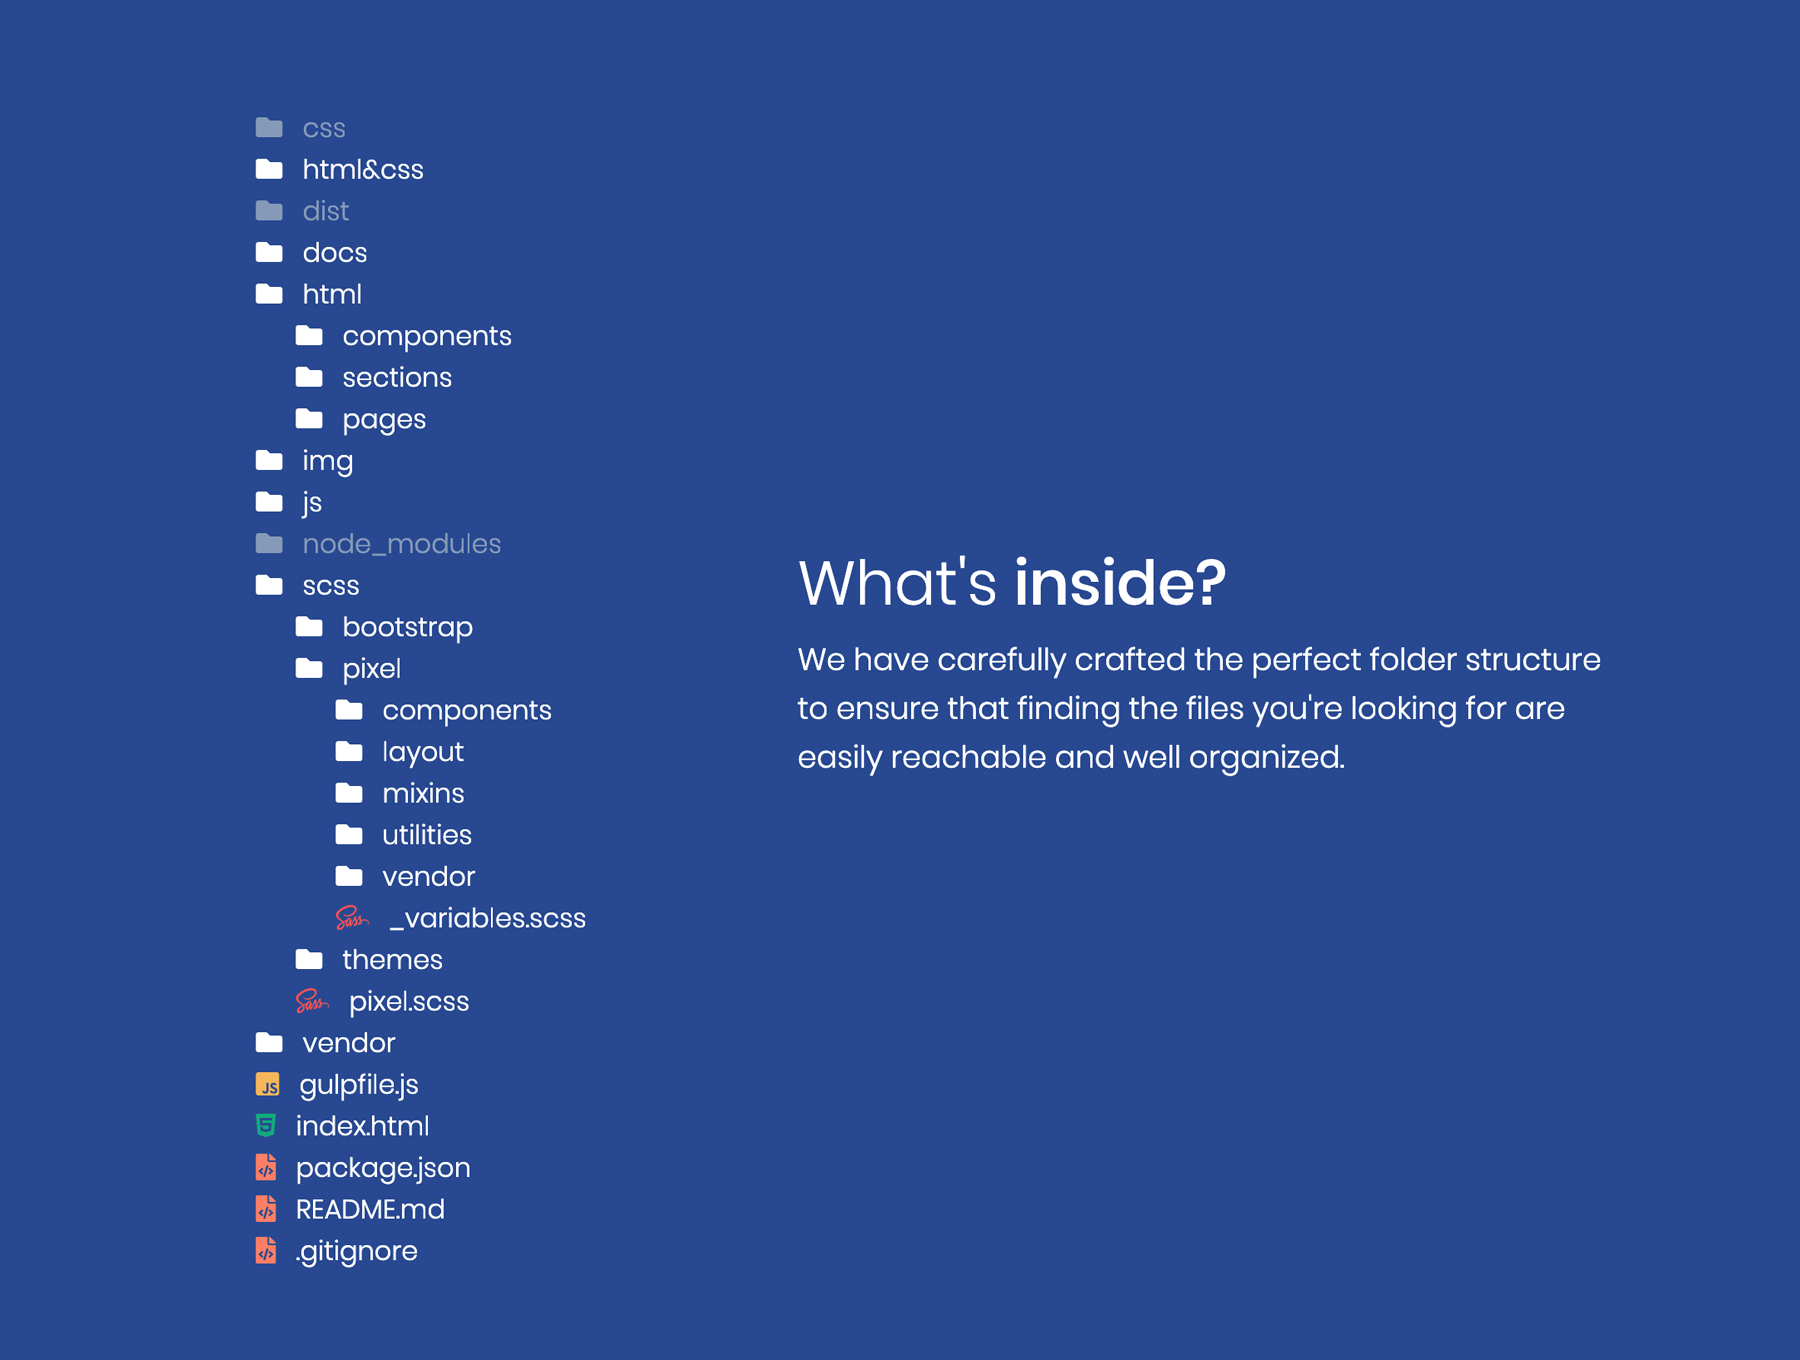Screen dimensions: 1800x1360
Task: Select the mixins folder
Action: (x=422, y=793)
